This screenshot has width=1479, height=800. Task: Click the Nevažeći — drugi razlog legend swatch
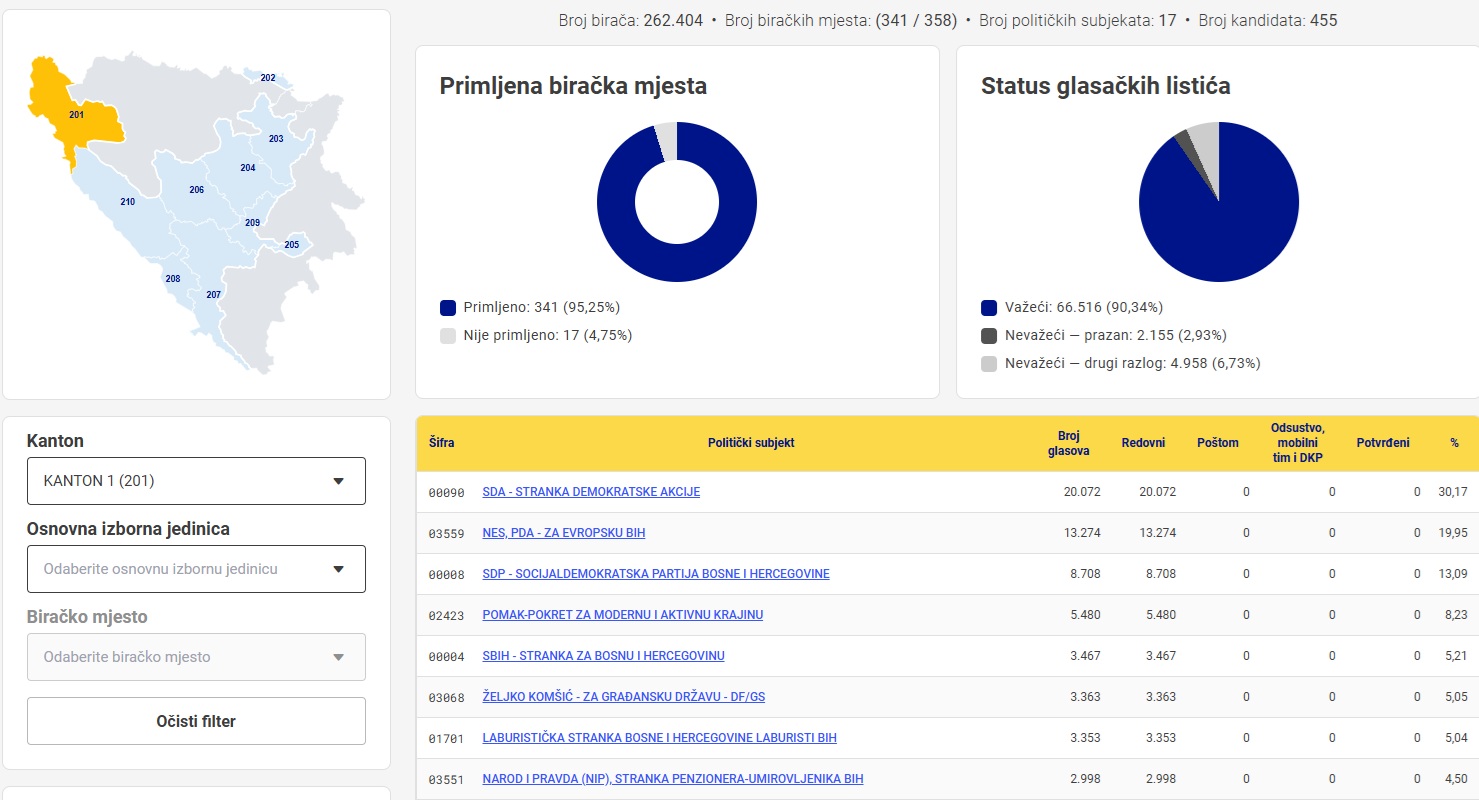989,364
